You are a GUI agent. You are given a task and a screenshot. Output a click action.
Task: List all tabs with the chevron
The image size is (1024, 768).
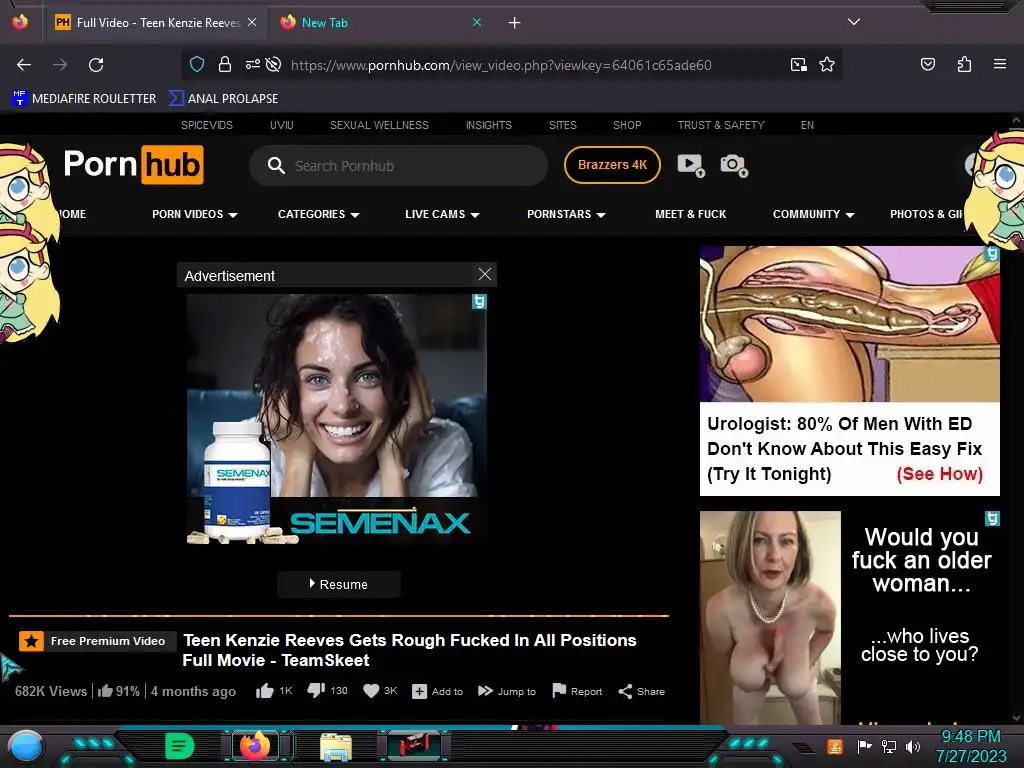(x=854, y=22)
